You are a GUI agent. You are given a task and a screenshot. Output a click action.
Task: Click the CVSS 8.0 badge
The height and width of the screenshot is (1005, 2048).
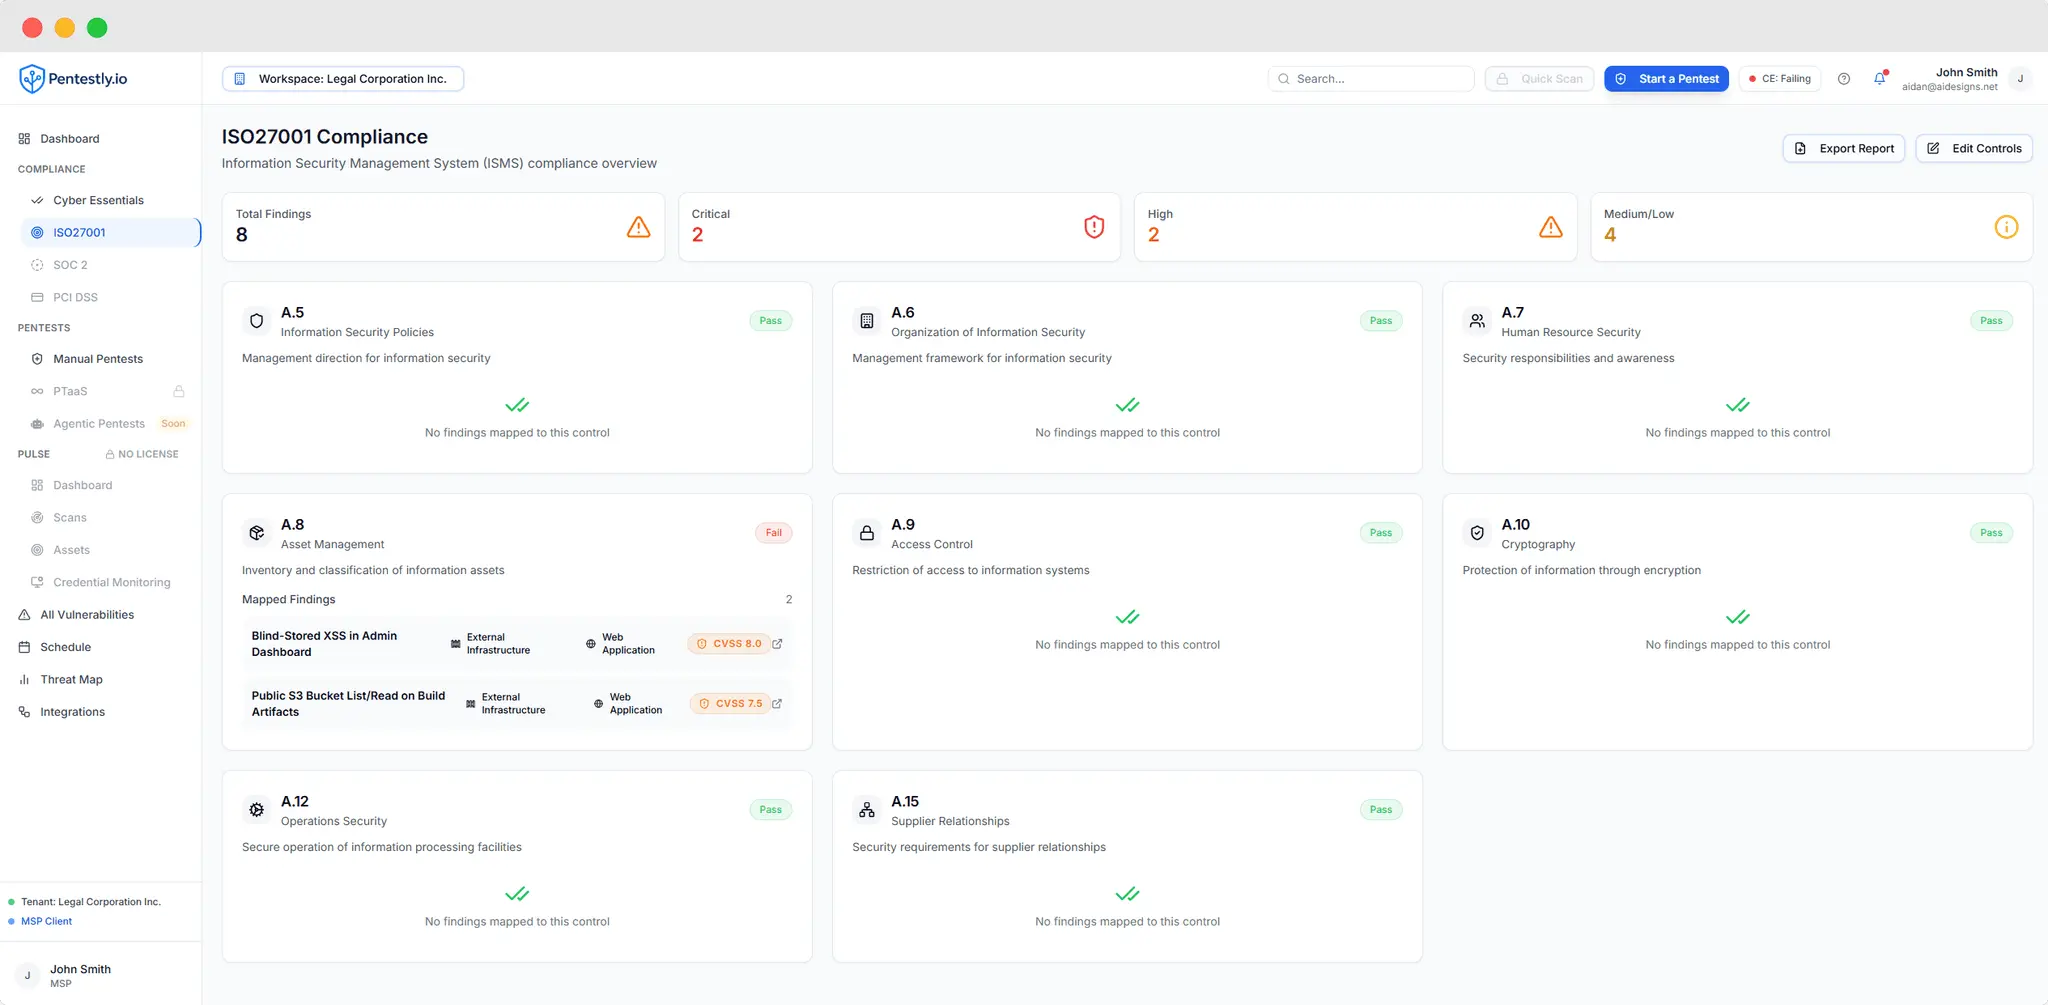(728, 644)
